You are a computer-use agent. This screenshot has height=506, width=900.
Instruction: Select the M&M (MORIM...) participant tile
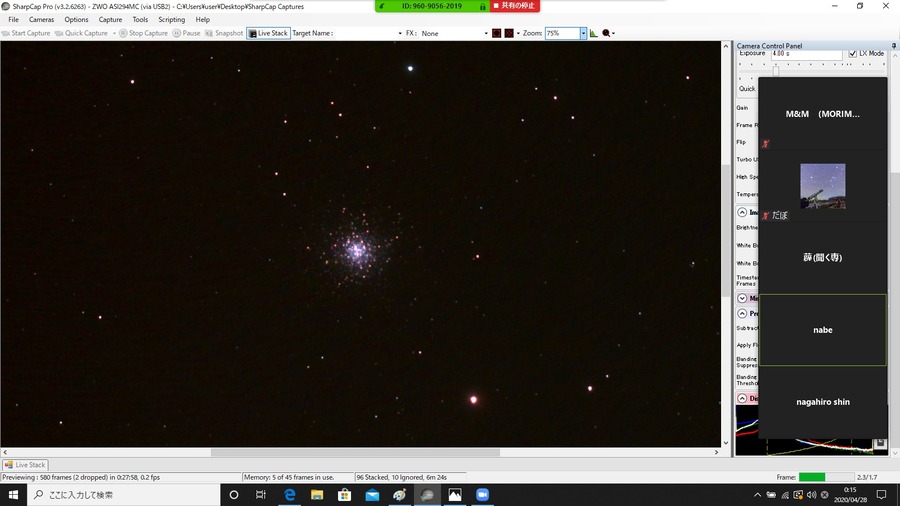click(x=823, y=114)
